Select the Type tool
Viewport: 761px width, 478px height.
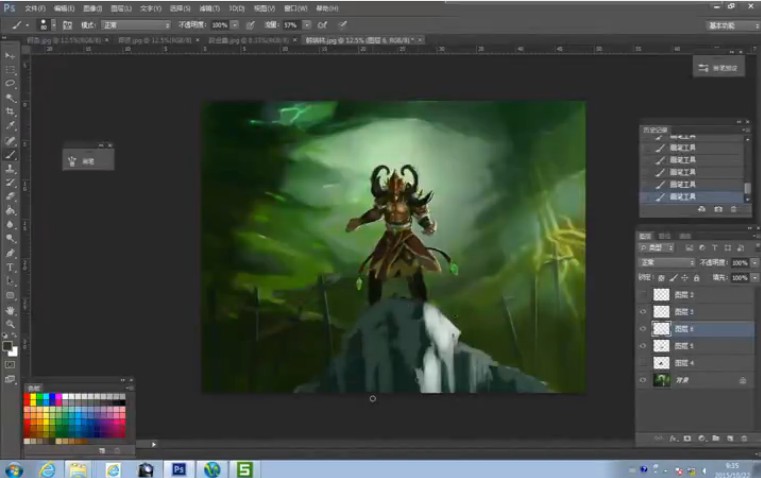click(x=10, y=267)
